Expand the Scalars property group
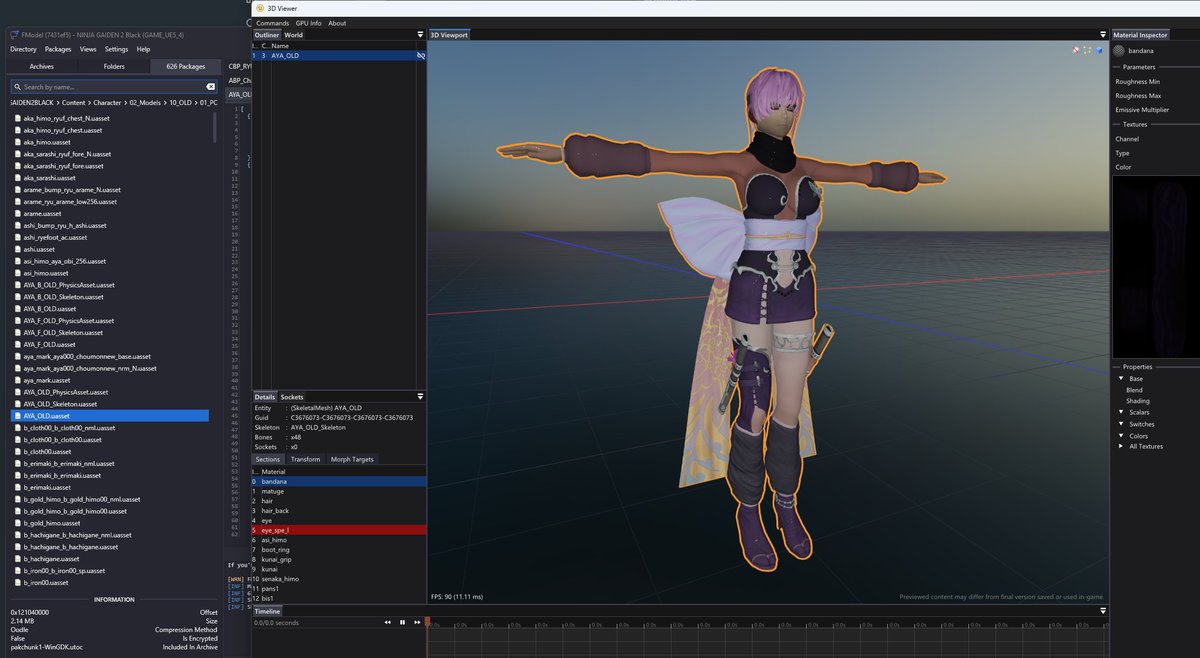Screen dimensions: 1200x658 pos(1121,412)
